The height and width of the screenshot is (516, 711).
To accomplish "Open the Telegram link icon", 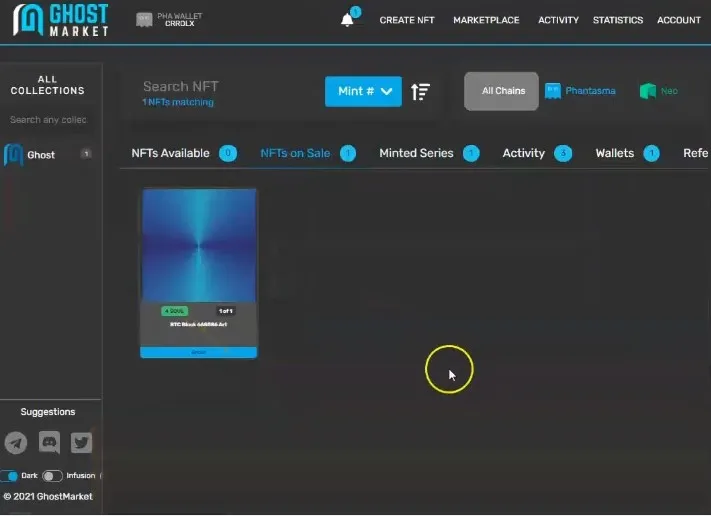I will pyautogui.click(x=16, y=443).
